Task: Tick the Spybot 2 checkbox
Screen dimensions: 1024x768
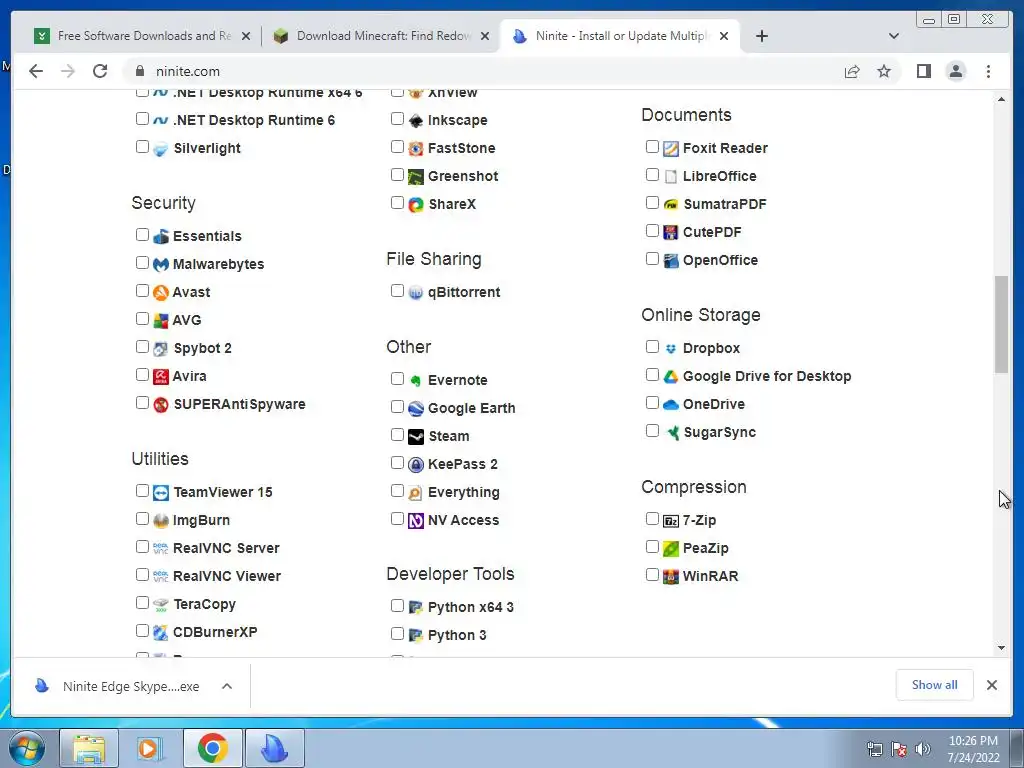Action: [142, 347]
